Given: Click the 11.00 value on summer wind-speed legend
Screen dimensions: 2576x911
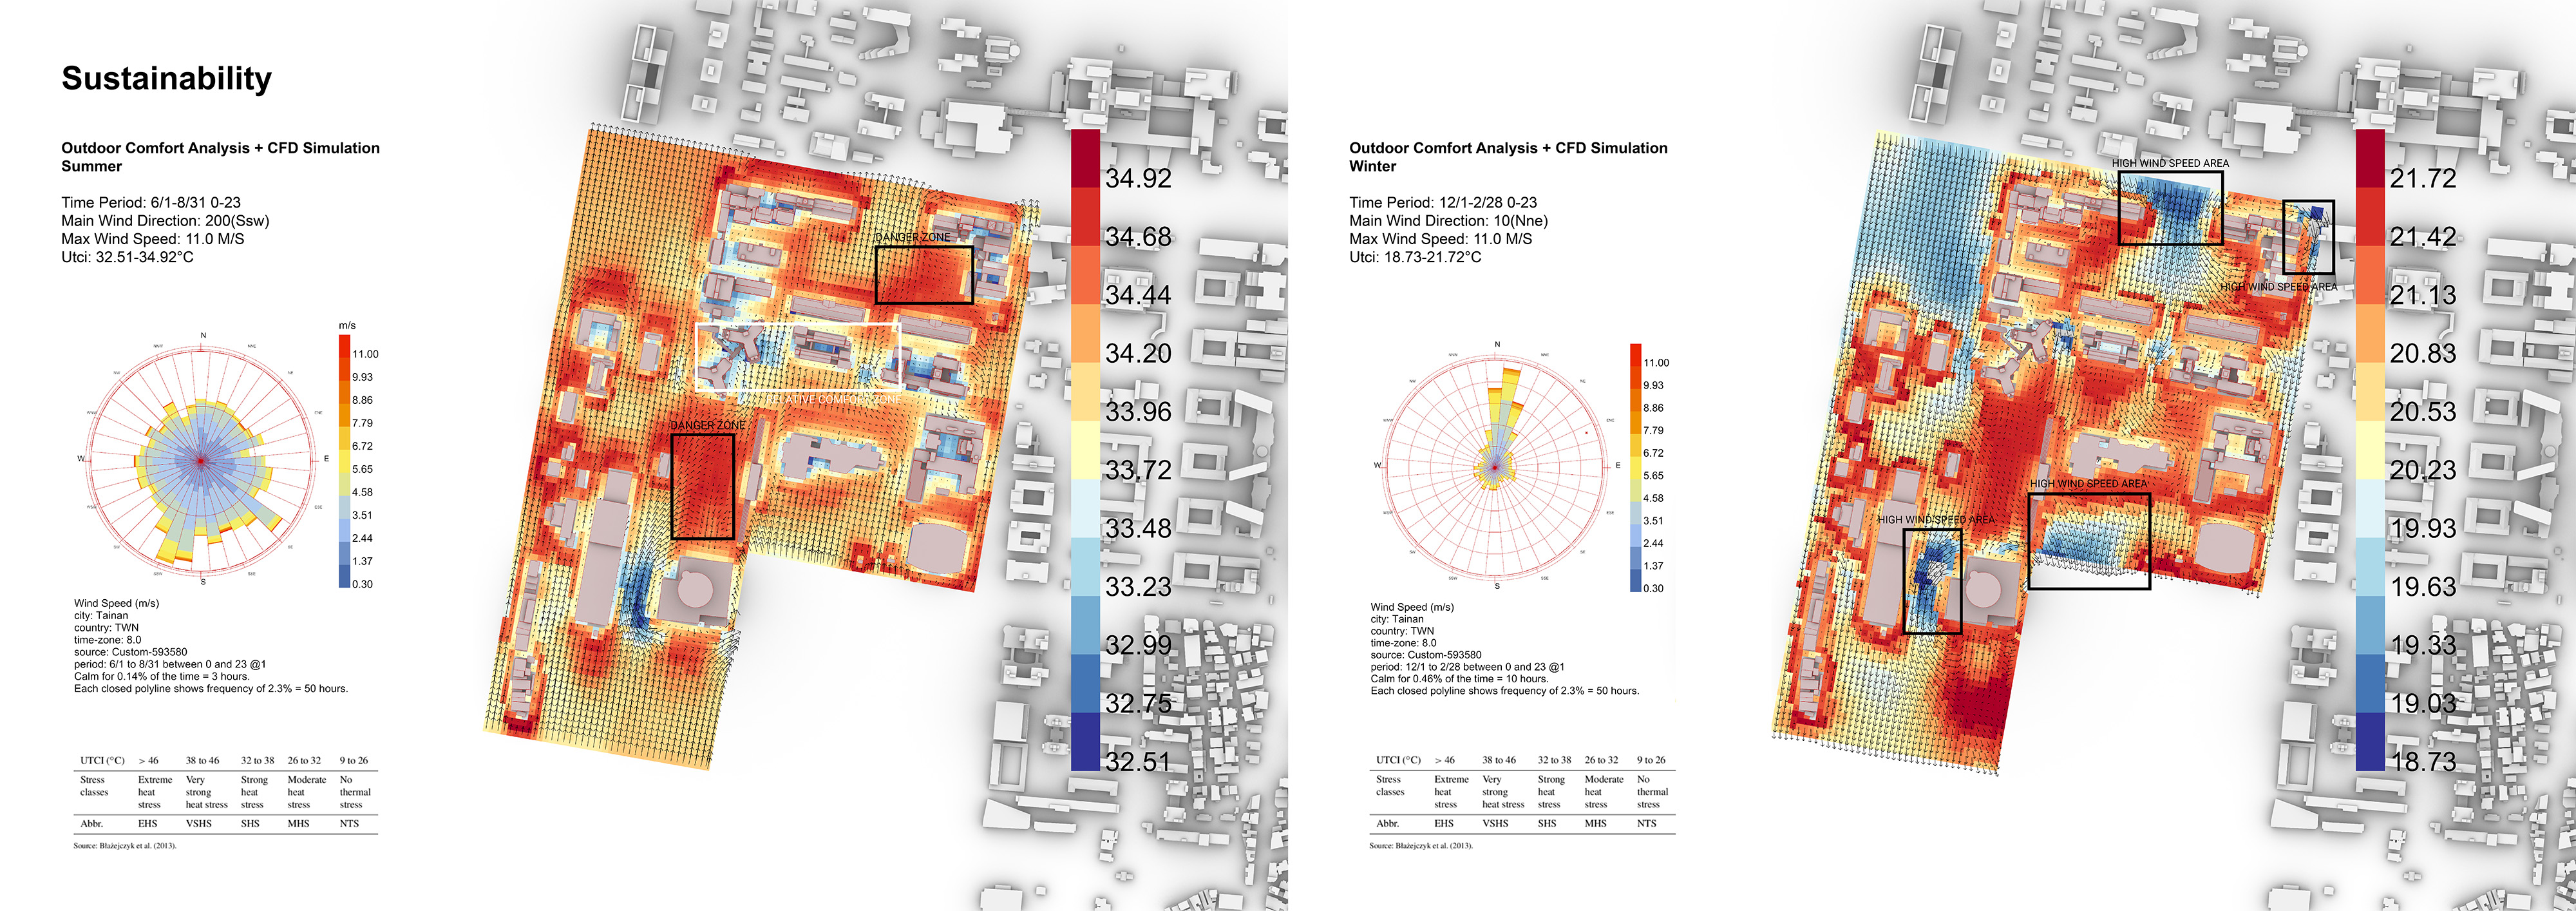Looking at the screenshot, I should [x=365, y=354].
